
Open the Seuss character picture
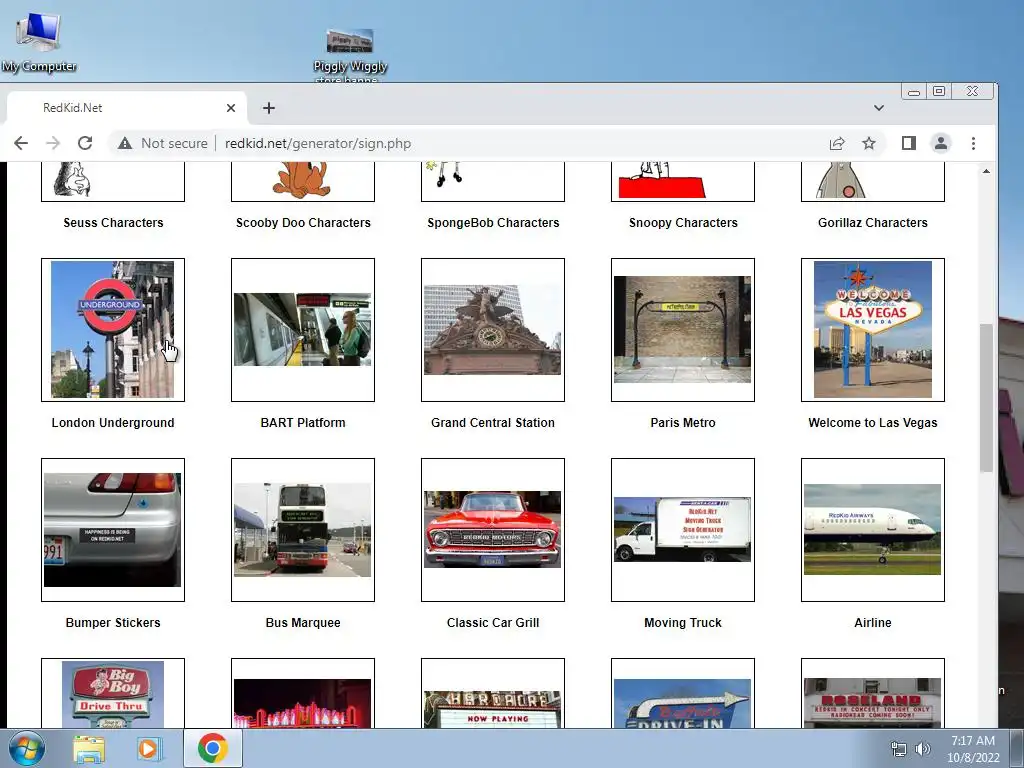coord(113,182)
